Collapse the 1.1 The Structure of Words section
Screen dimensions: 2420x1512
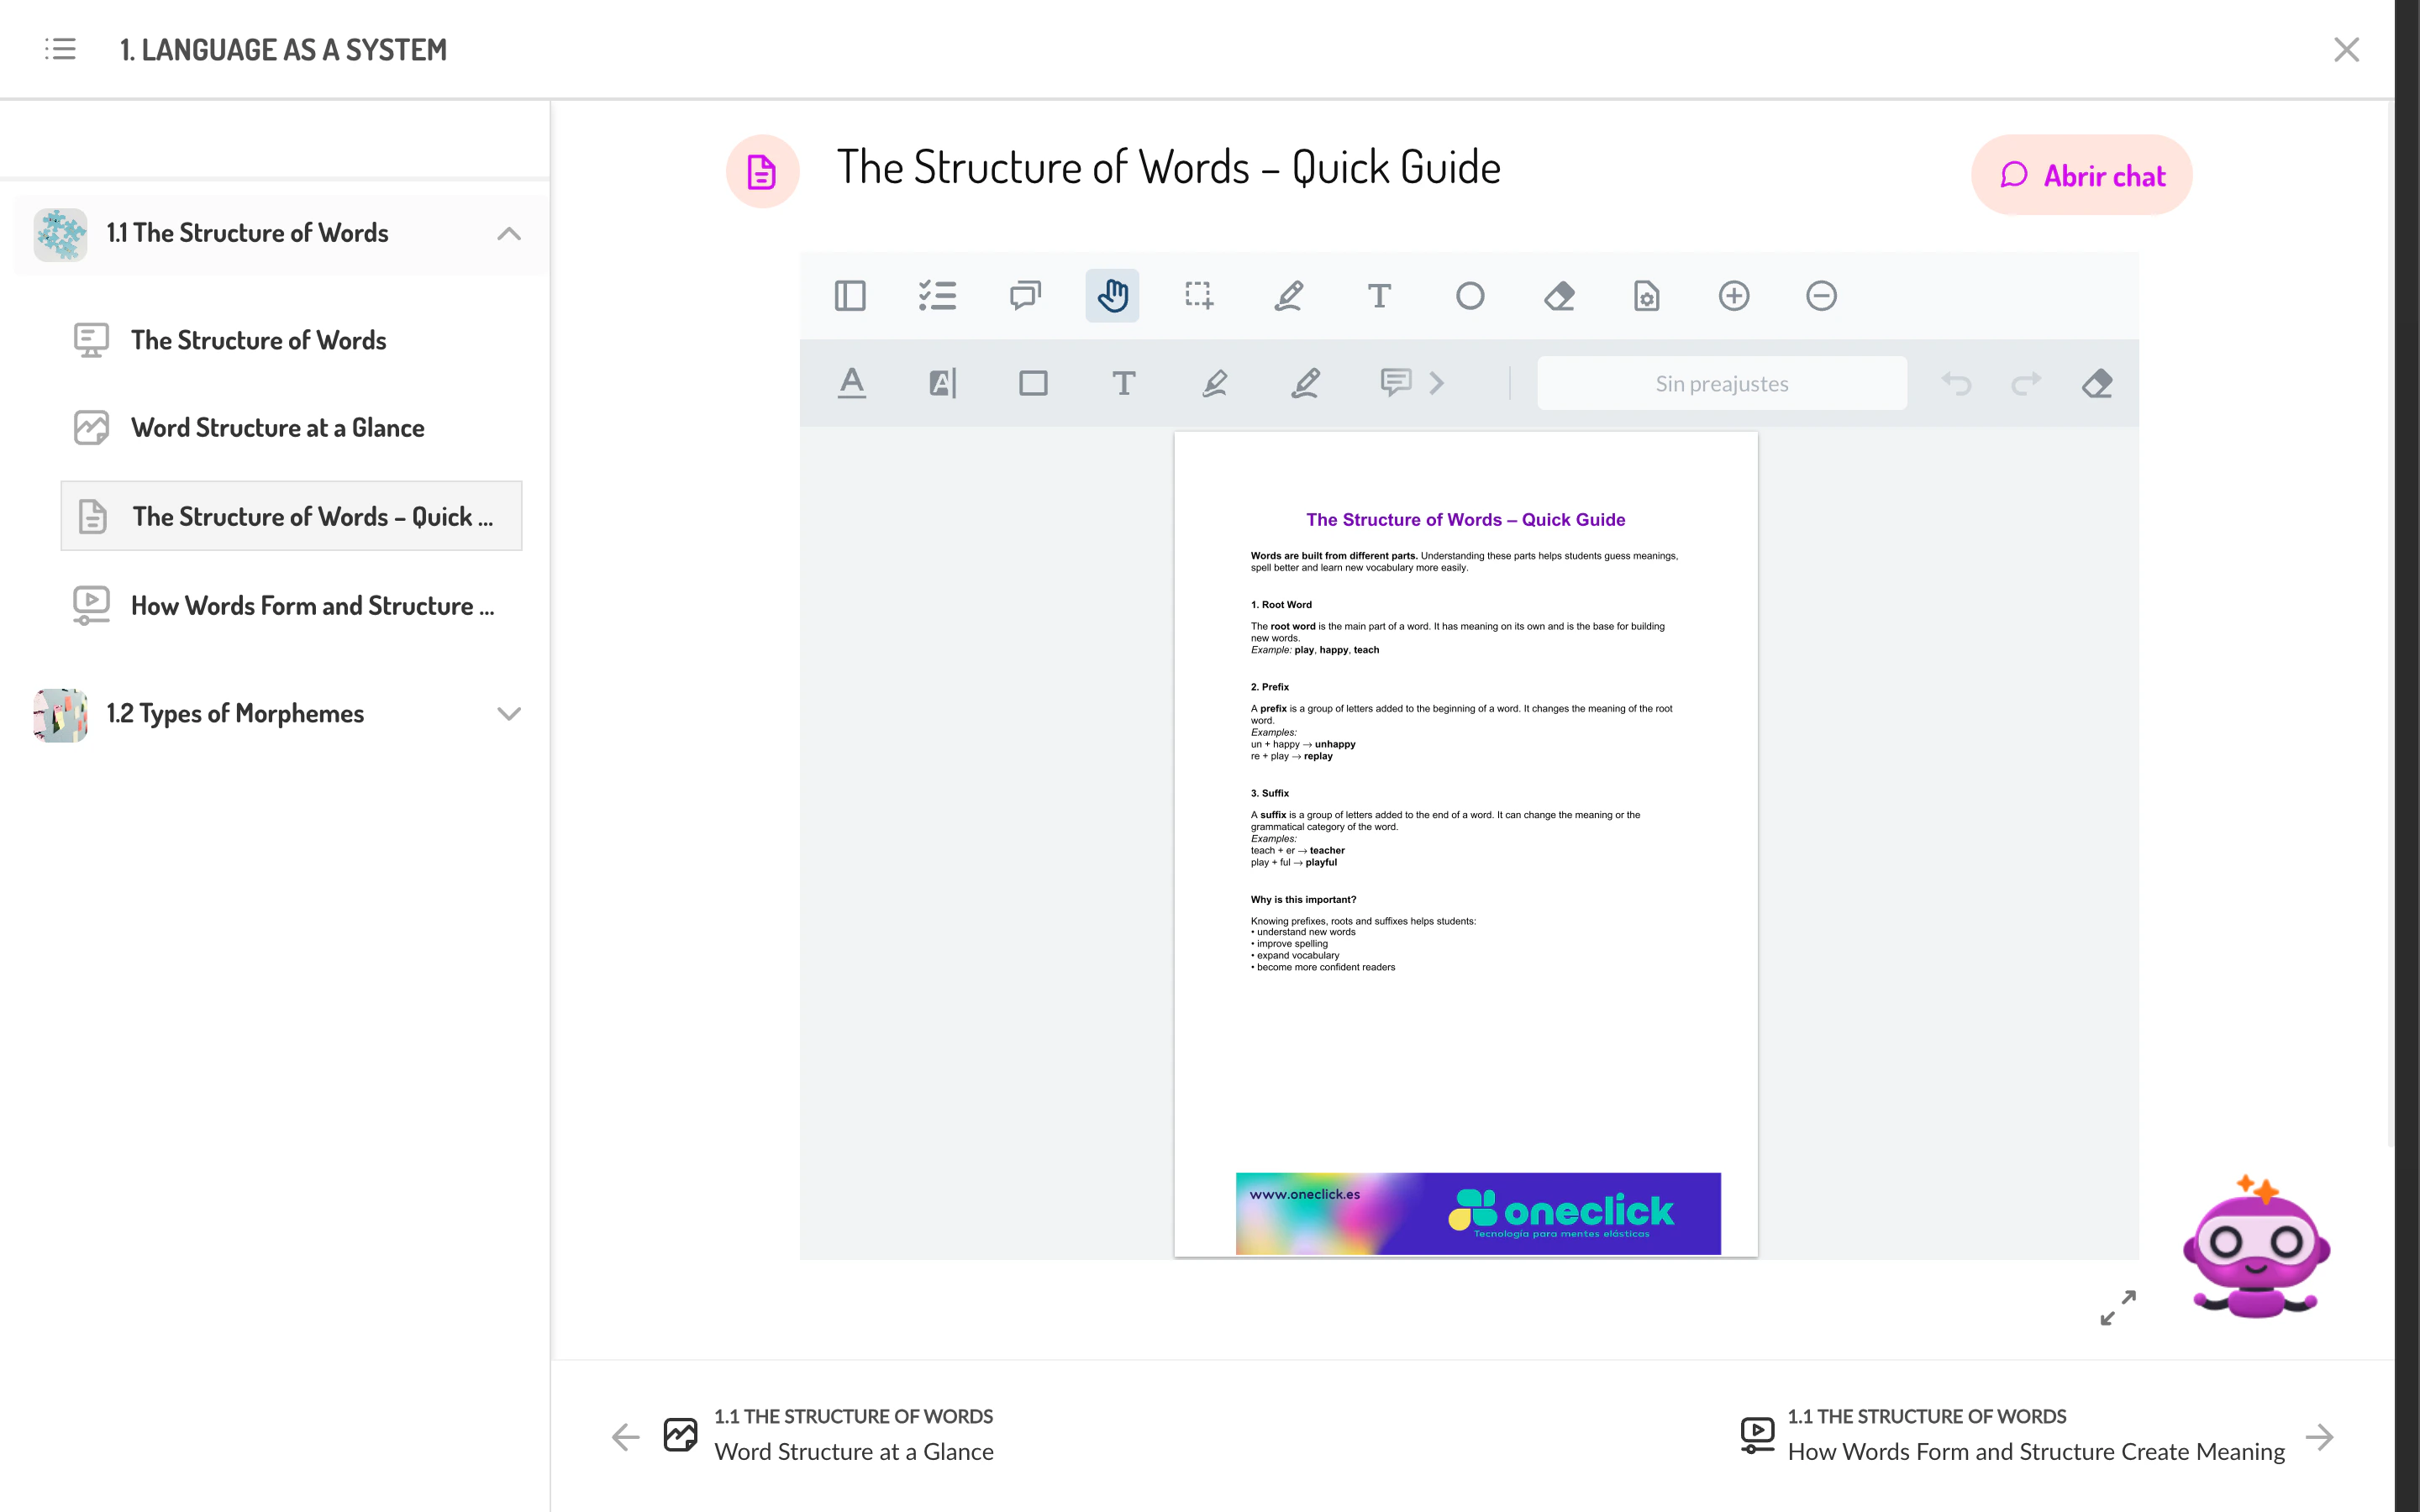pyautogui.click(x=509, y=233)
